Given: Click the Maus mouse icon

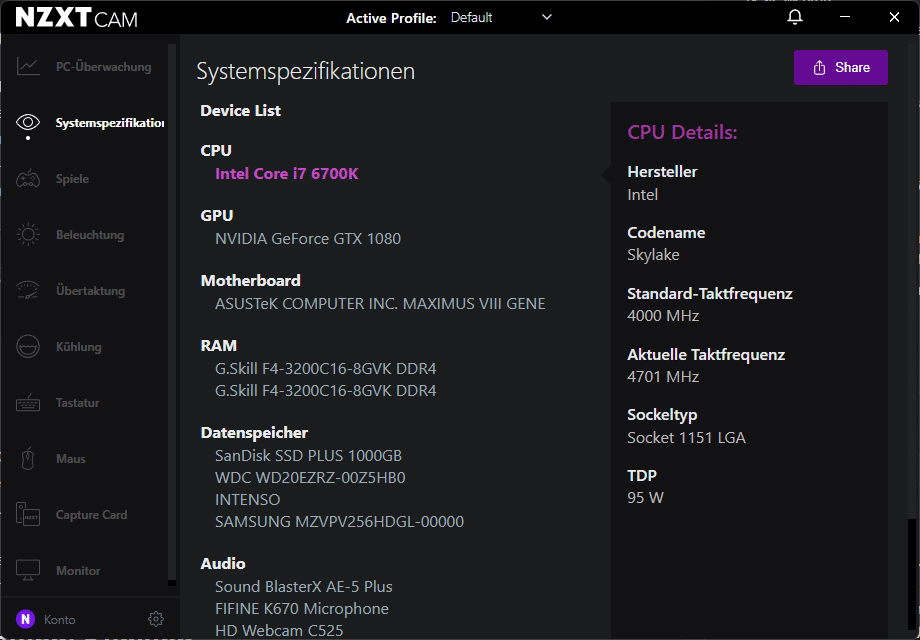Looking at the screenshot, I should 28,459.
